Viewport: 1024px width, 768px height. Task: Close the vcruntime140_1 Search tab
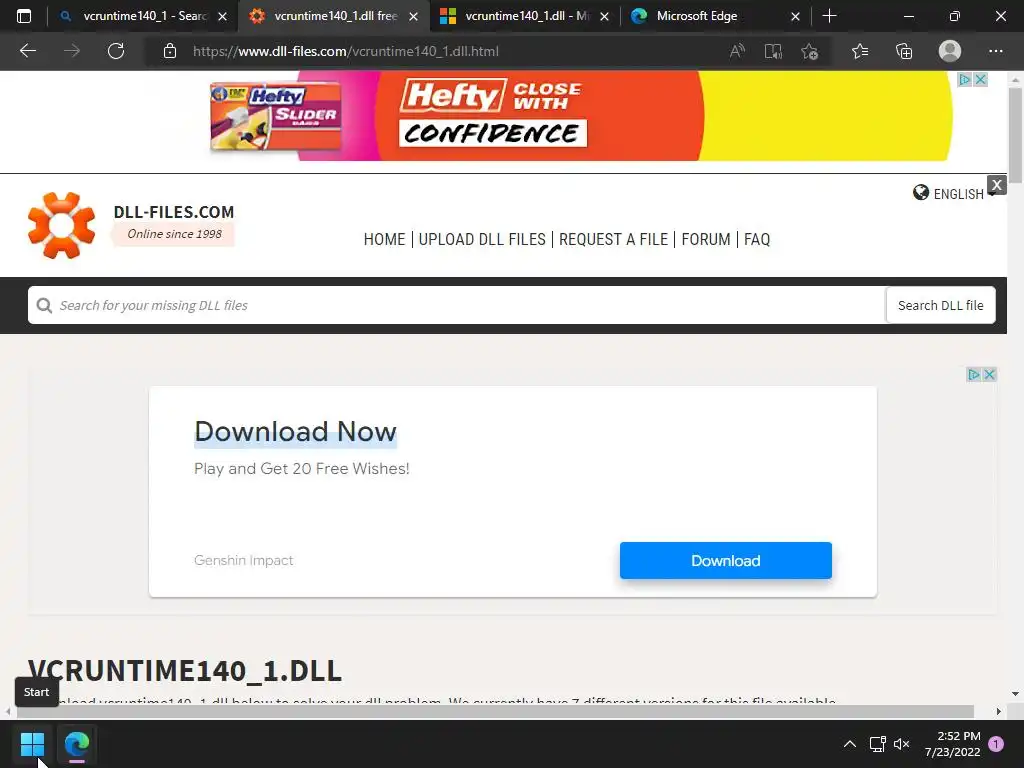coord(223,16)
